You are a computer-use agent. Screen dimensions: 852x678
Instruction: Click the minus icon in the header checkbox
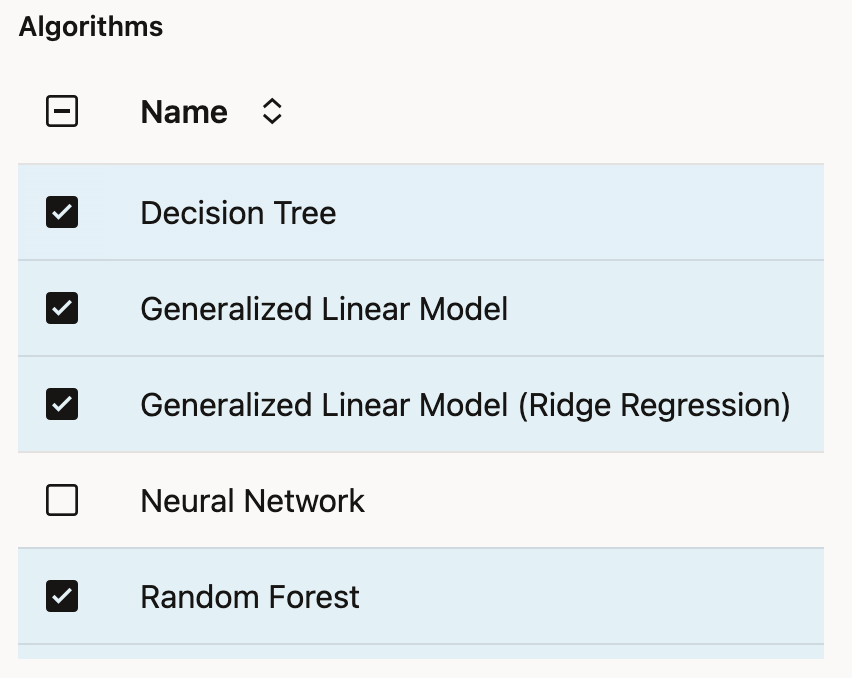61,111
